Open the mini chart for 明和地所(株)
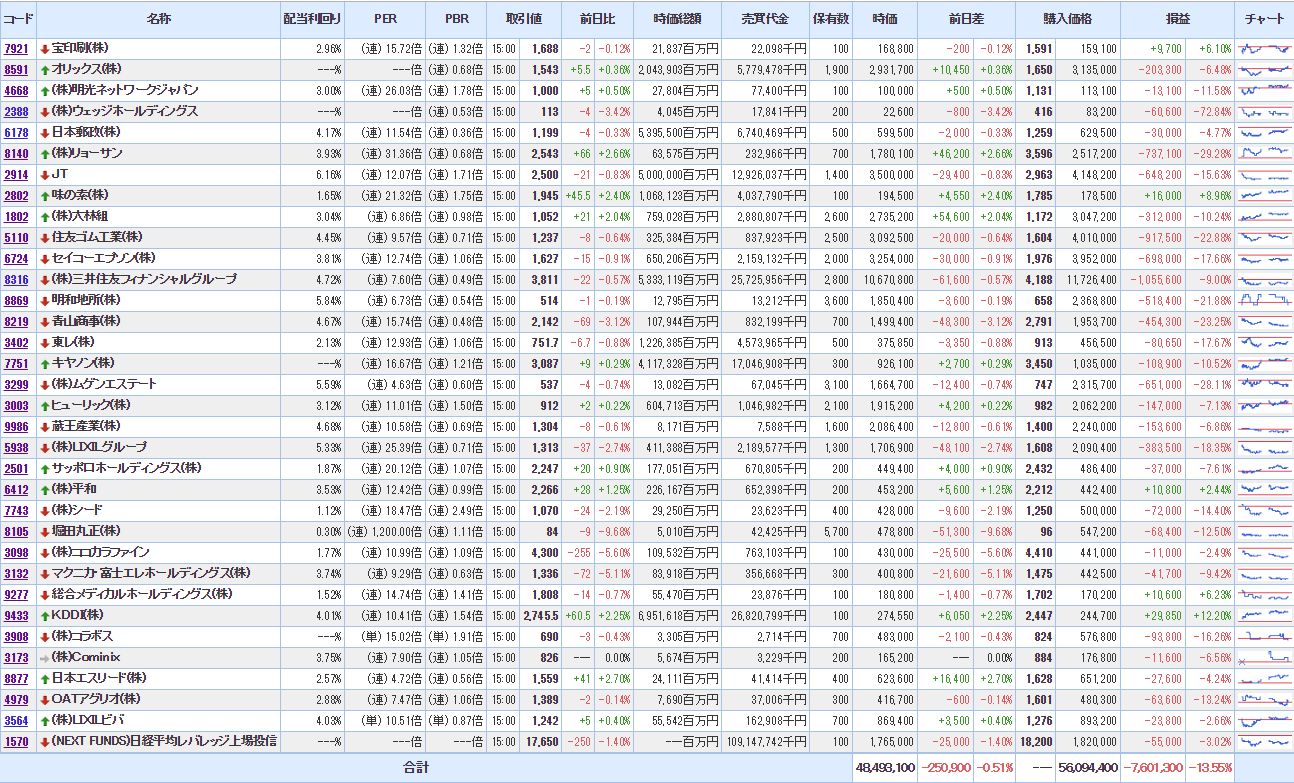The width and height of the screenshot is (1294, 783). (x=1264, y=300)
